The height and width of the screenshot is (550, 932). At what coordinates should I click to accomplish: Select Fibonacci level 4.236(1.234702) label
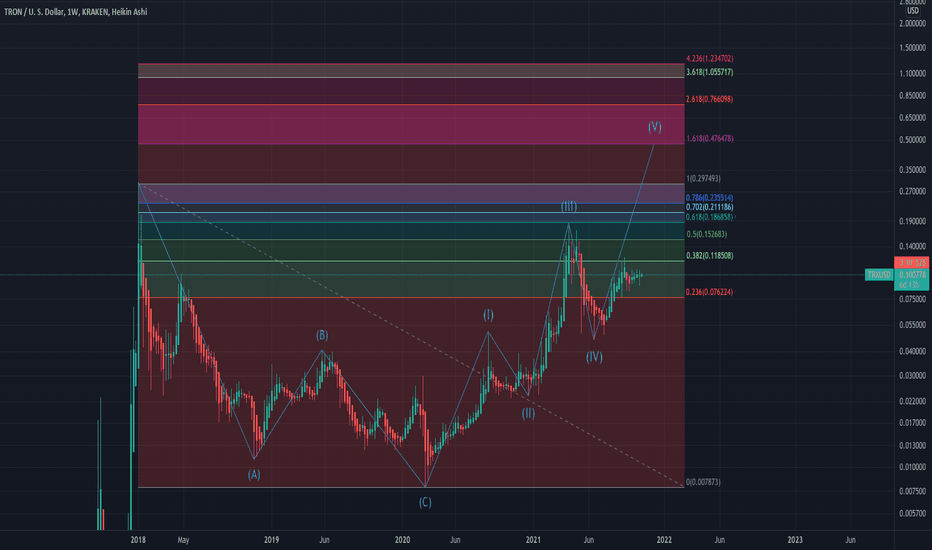(x=710, y=59)
